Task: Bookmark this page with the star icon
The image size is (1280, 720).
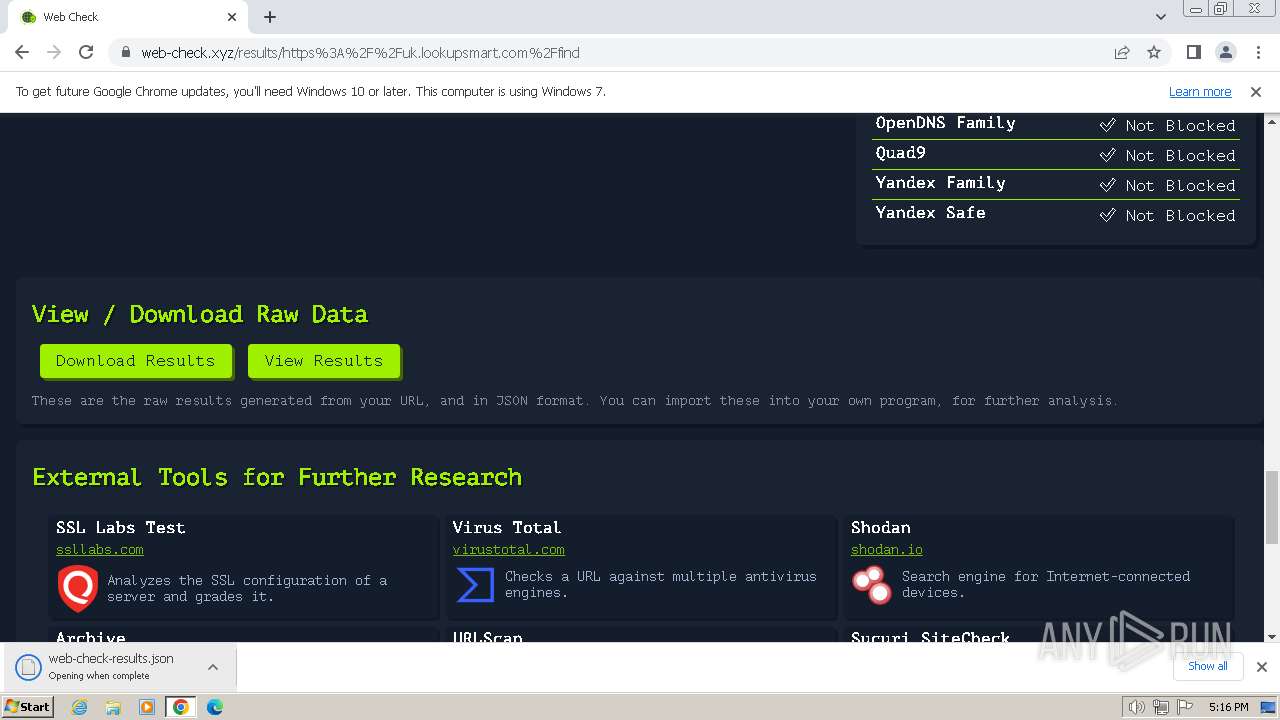Action: click(x=1154, y=52)
